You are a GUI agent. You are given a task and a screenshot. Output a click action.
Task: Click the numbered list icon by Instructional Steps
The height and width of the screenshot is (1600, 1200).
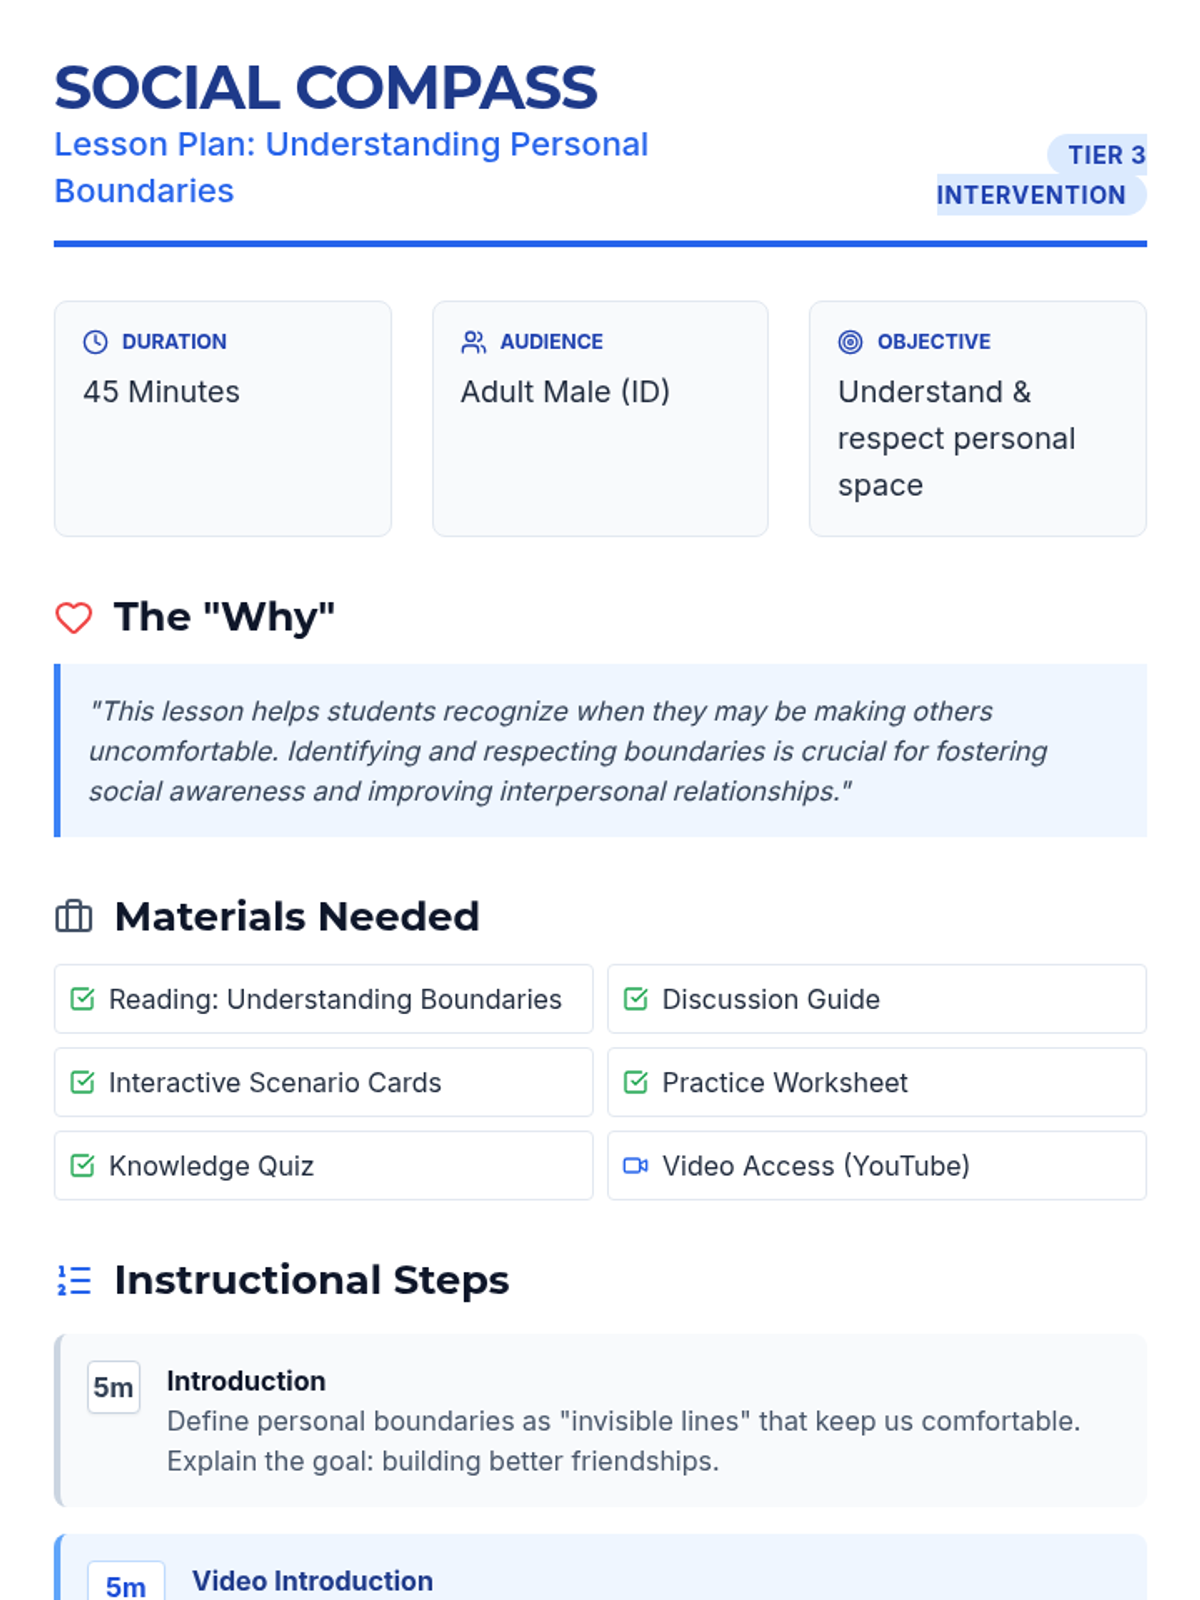[x=74, y=1280]
